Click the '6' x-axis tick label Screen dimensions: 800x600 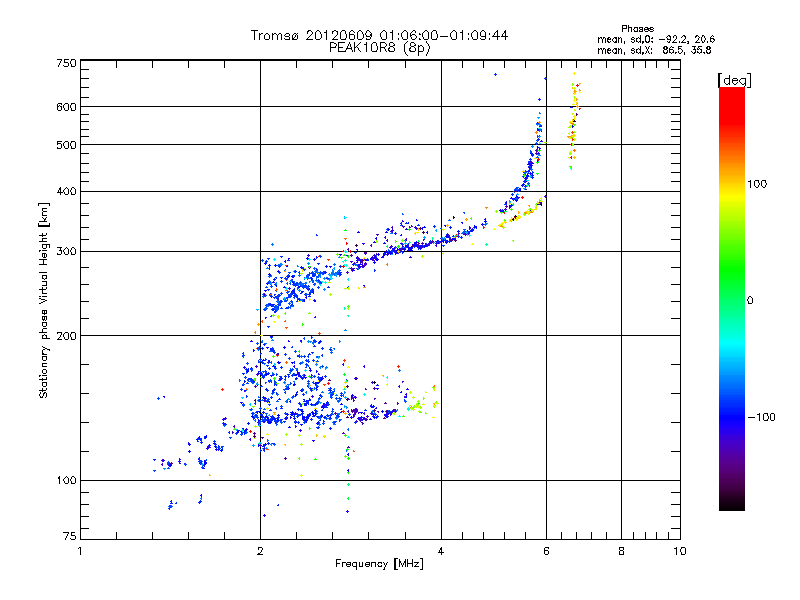[x=546, y=552]
